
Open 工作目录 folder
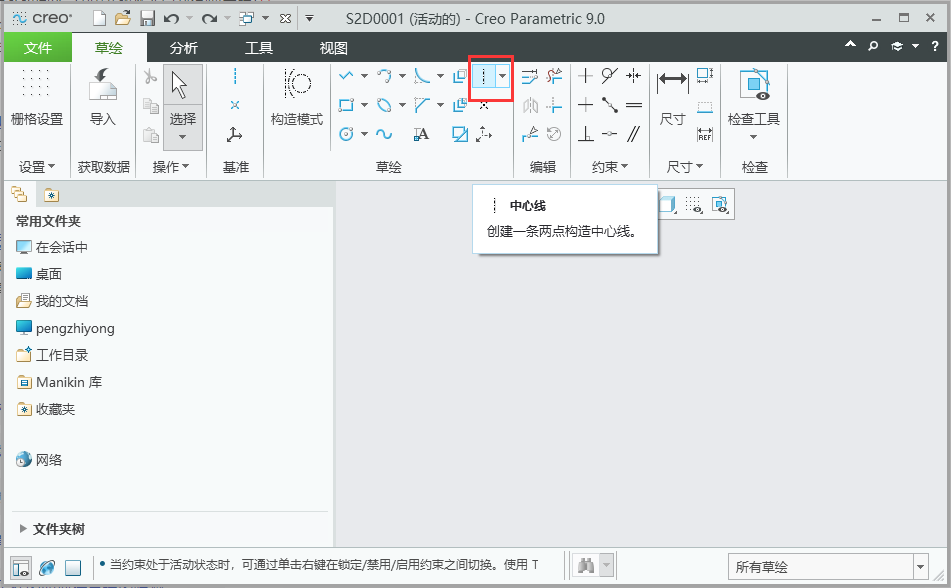tap(52, 355)
